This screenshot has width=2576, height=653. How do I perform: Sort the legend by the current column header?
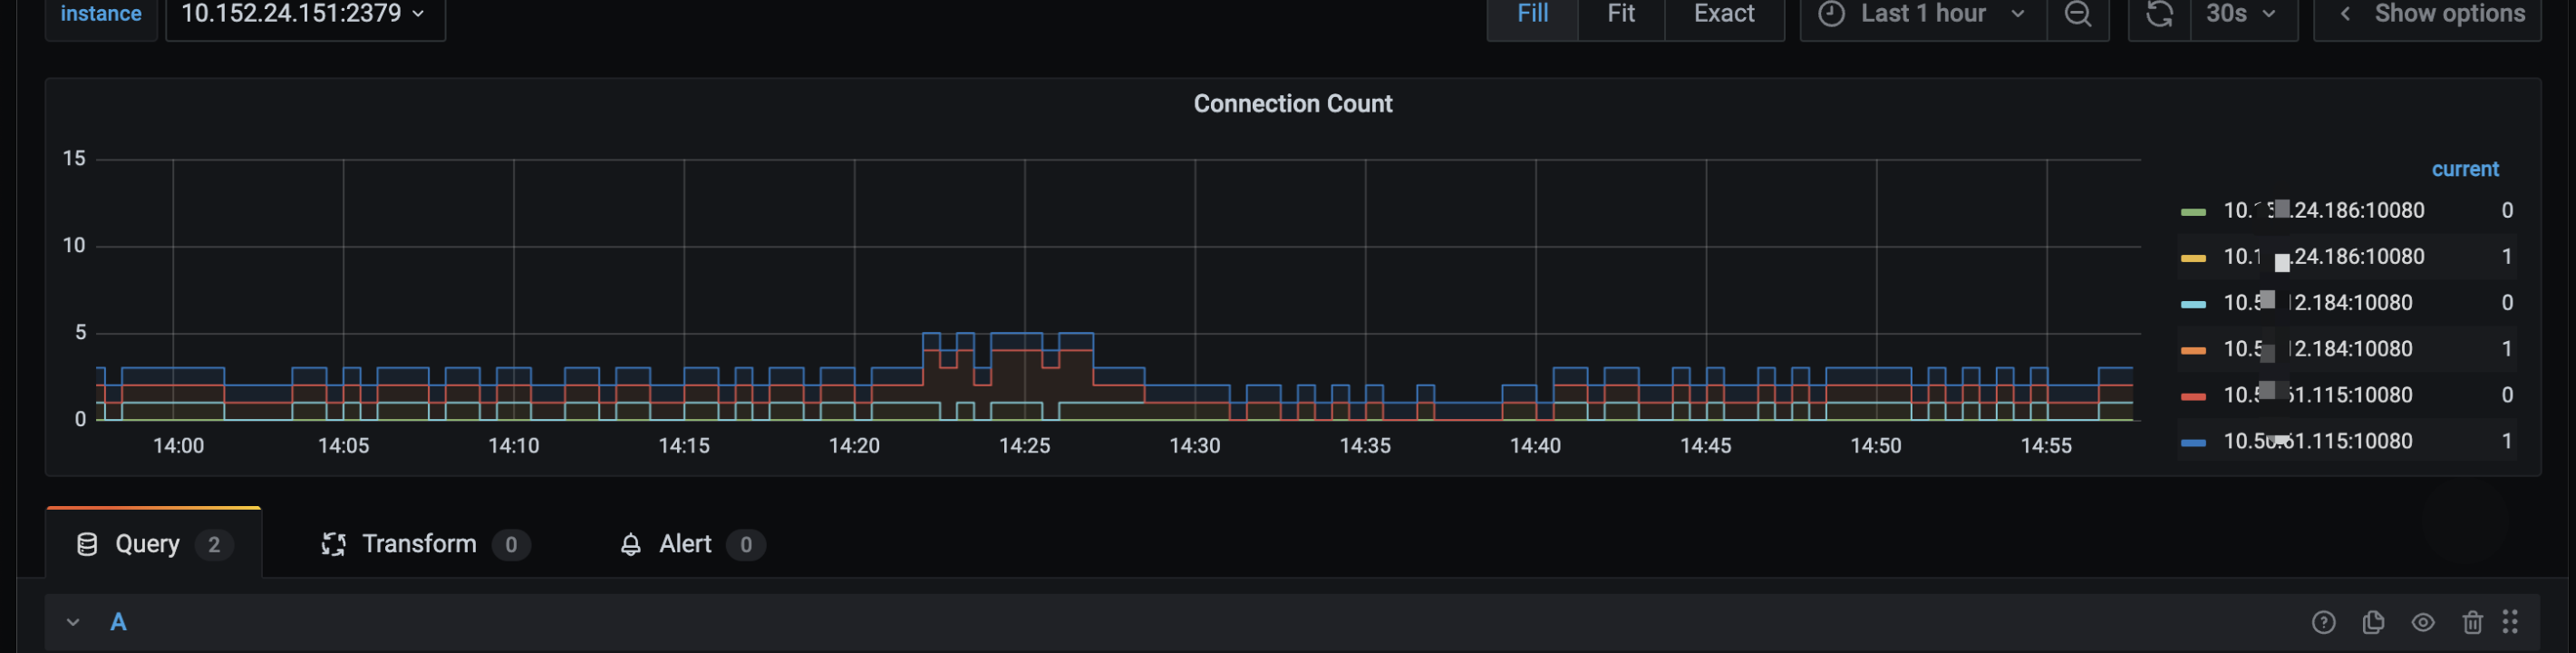coord(2465,169)
